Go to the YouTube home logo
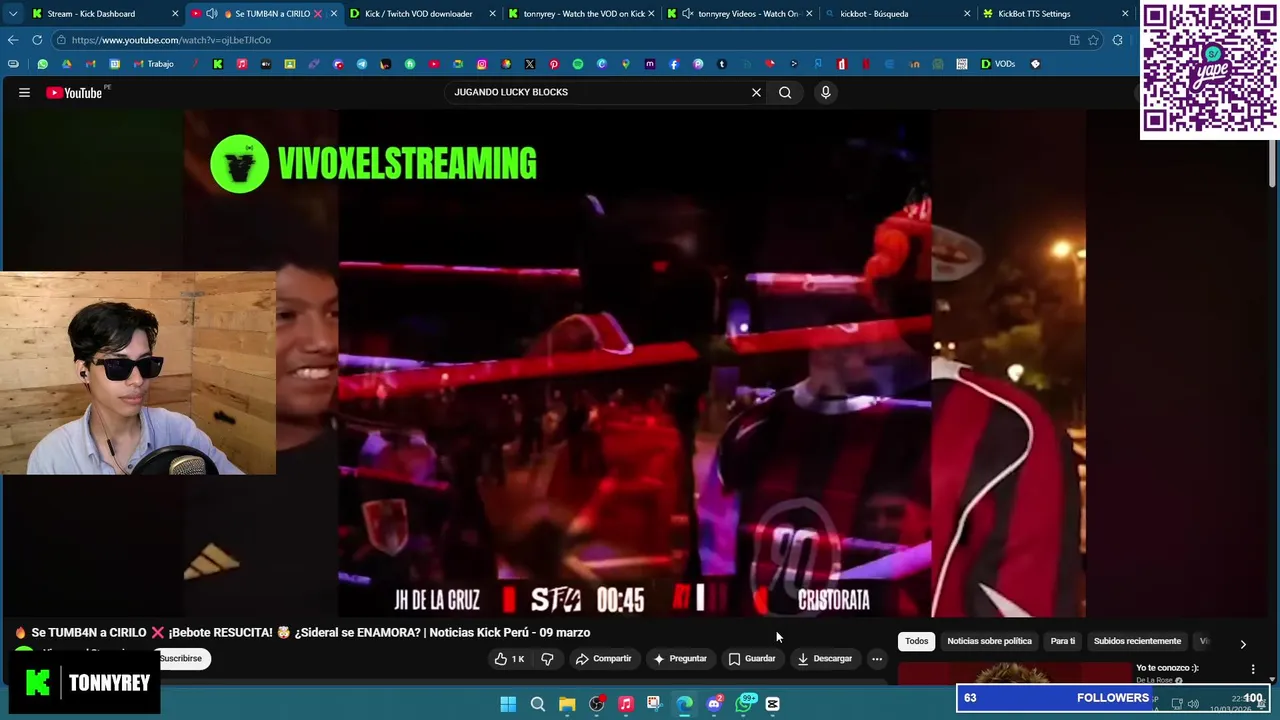Viewport: 1280px width, 720px height. pyautogui.click(x=75, y=92)
